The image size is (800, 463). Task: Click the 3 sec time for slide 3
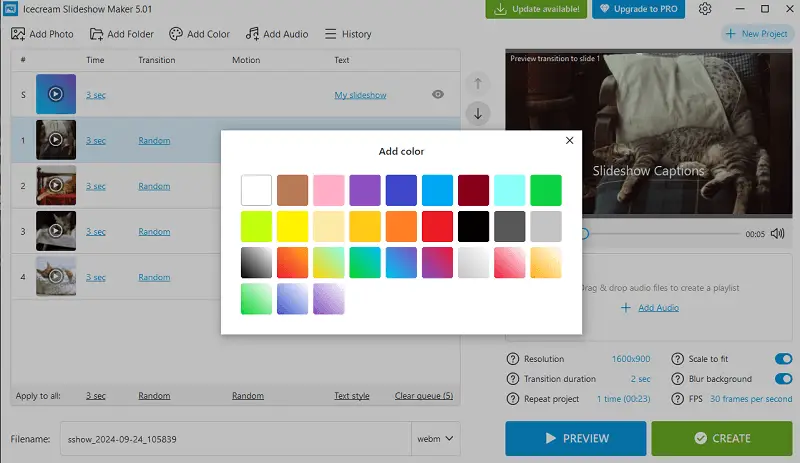click(95, 232)
